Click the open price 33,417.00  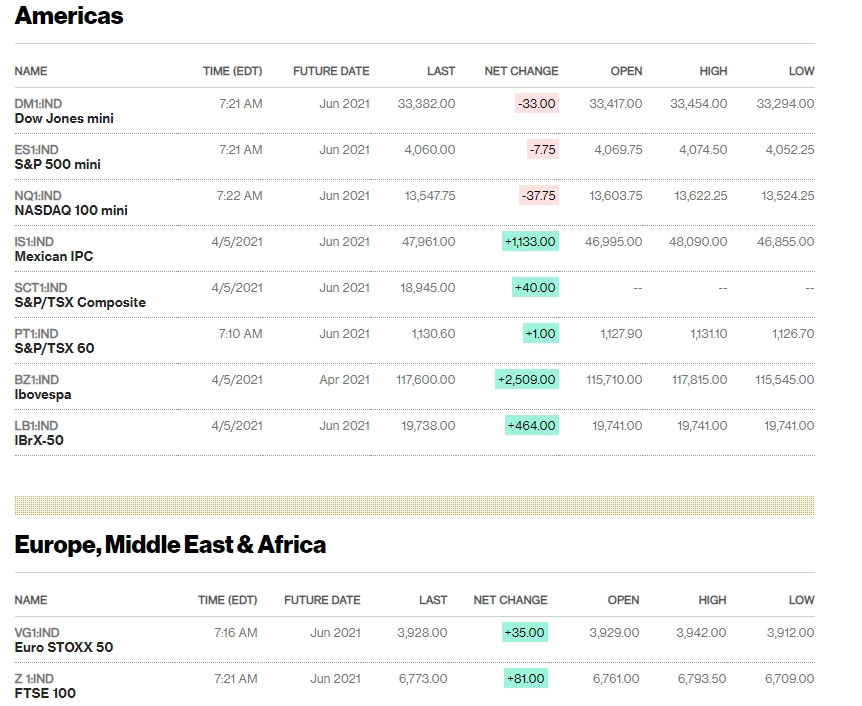pyautogui.click(x=616, y=104)
